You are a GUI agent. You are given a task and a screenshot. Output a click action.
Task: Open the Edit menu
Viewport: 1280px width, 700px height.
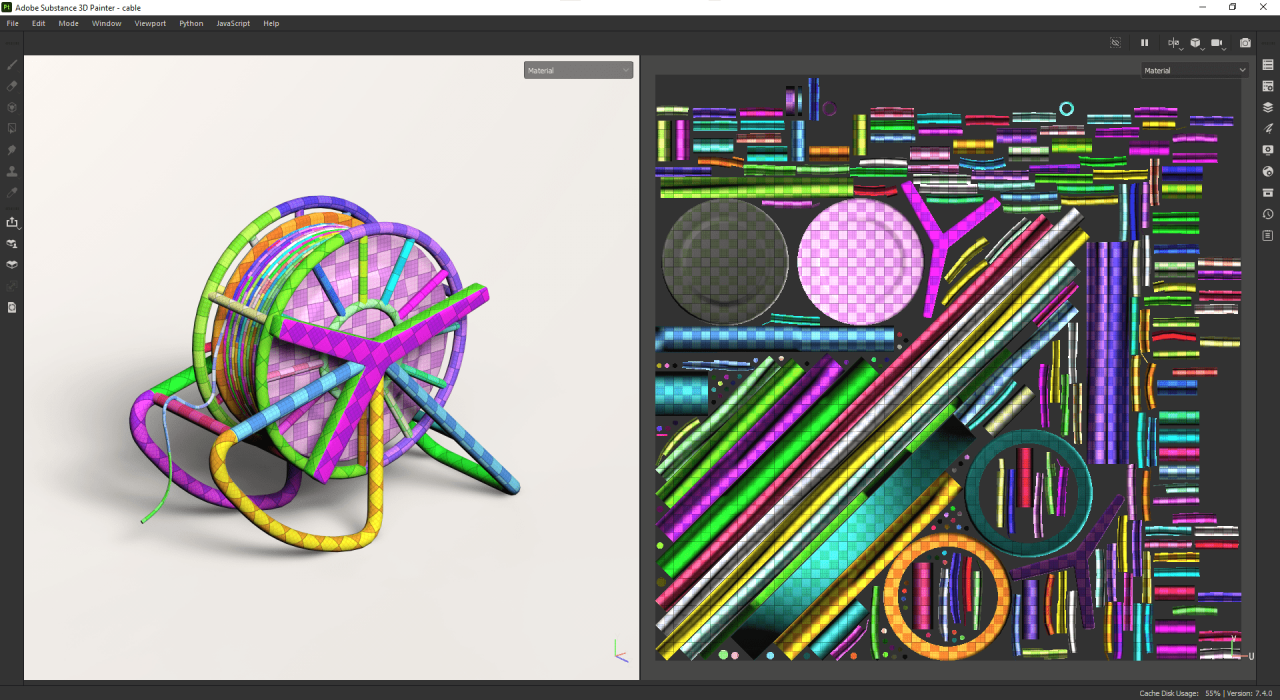[x=38, y=23]
